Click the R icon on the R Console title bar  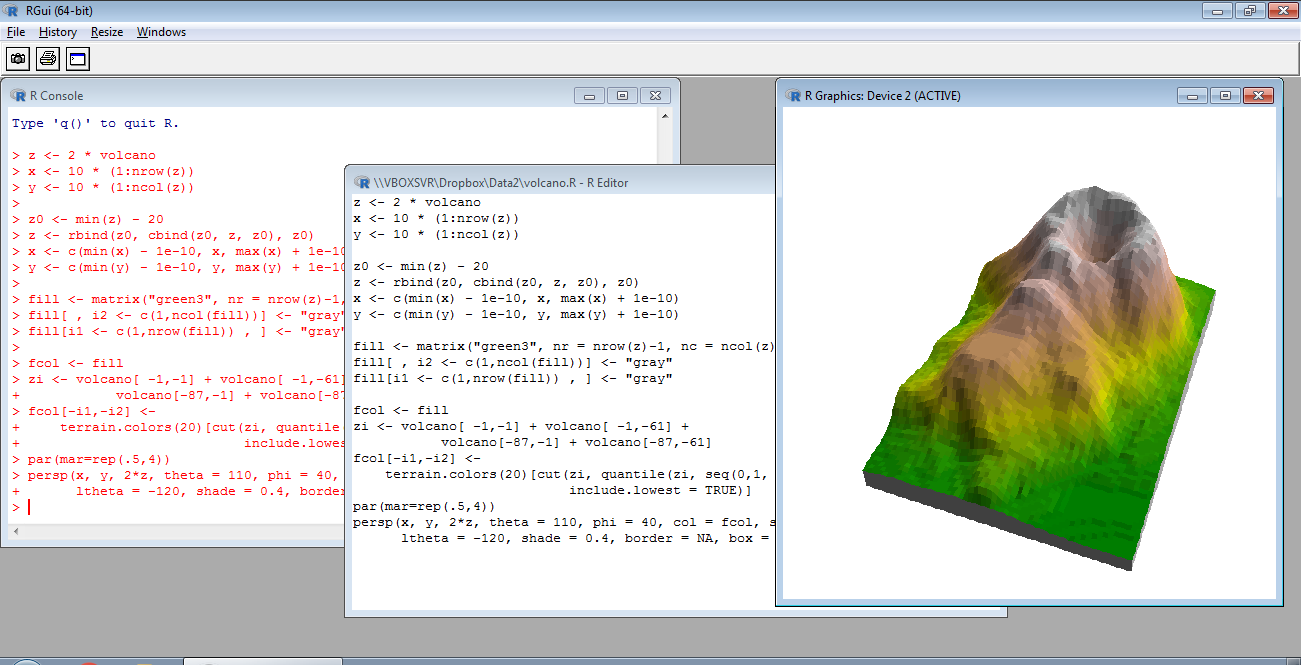tap(18, 95)
